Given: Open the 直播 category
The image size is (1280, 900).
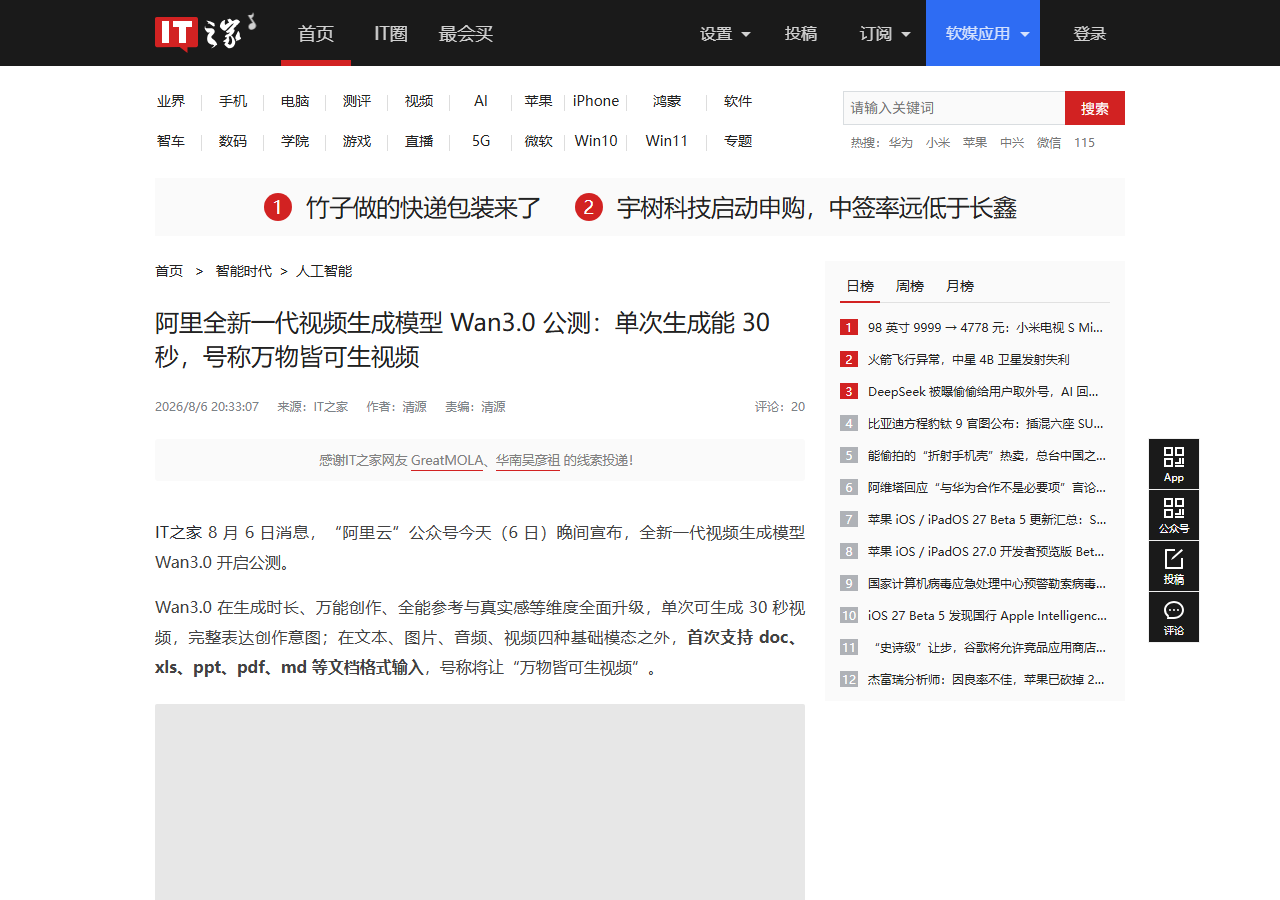Looking at the screenshot, I should tap(419, 141).
